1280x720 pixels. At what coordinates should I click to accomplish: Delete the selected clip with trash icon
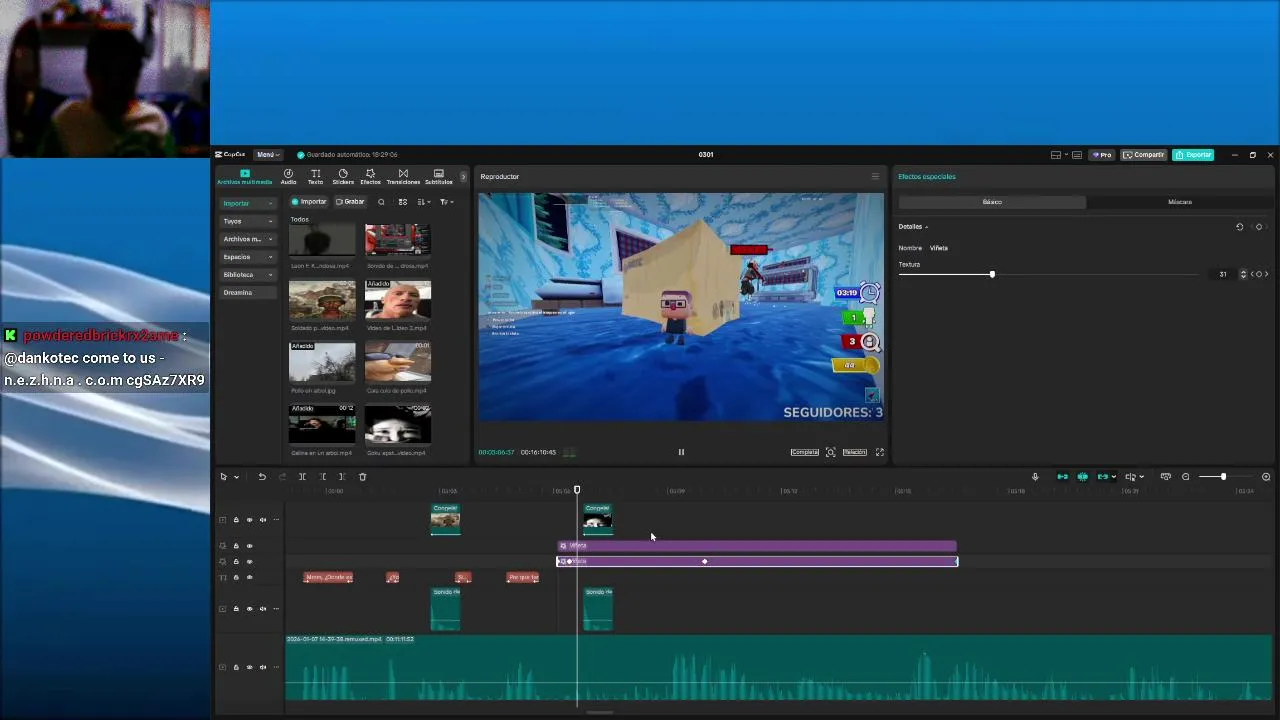(363, 477)
